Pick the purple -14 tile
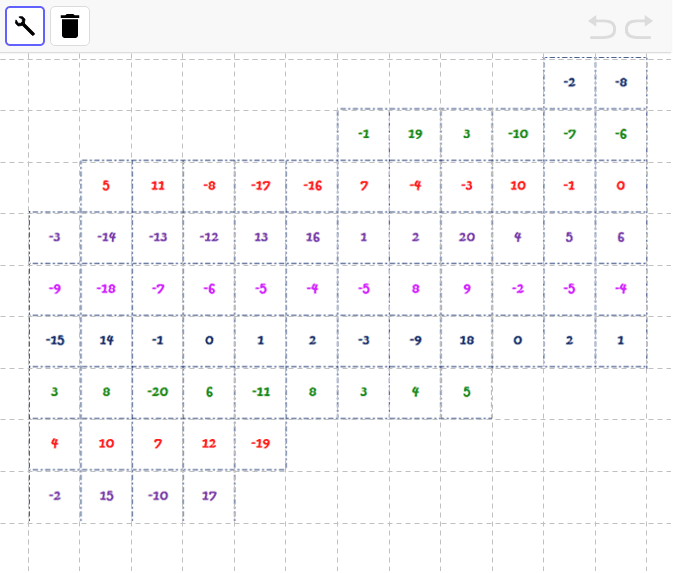 106,237
